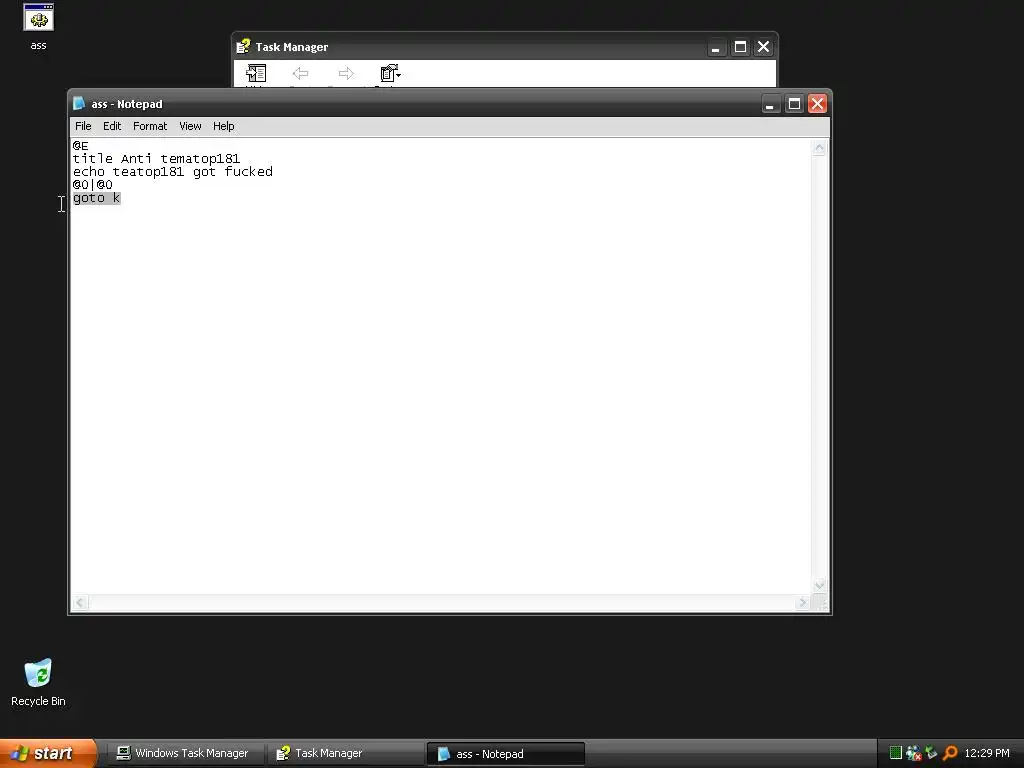This screenshot has width=1024, height=768.
Task: Click Back arrow in Task Manager help toolbar
Action: point(300,74)
